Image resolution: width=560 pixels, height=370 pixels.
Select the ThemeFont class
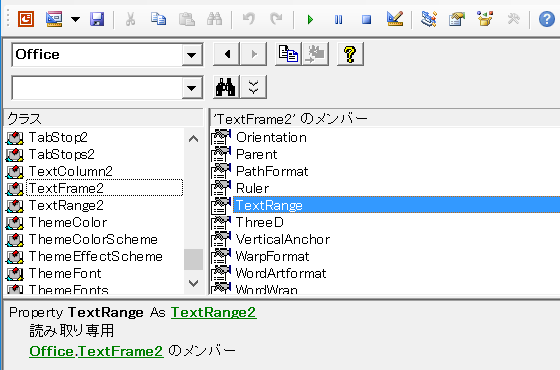point(65,274)
